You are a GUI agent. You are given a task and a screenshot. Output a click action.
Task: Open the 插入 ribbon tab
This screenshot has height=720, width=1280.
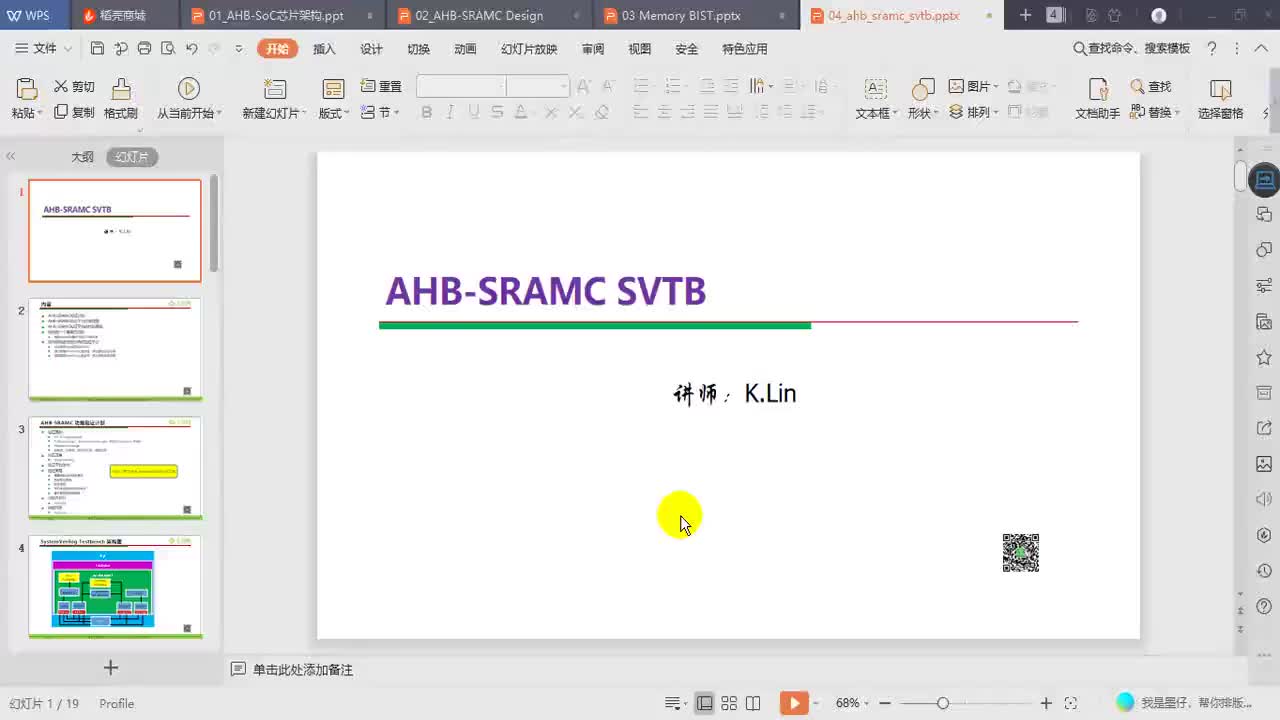pyautogui.click(x=324, y=49)
